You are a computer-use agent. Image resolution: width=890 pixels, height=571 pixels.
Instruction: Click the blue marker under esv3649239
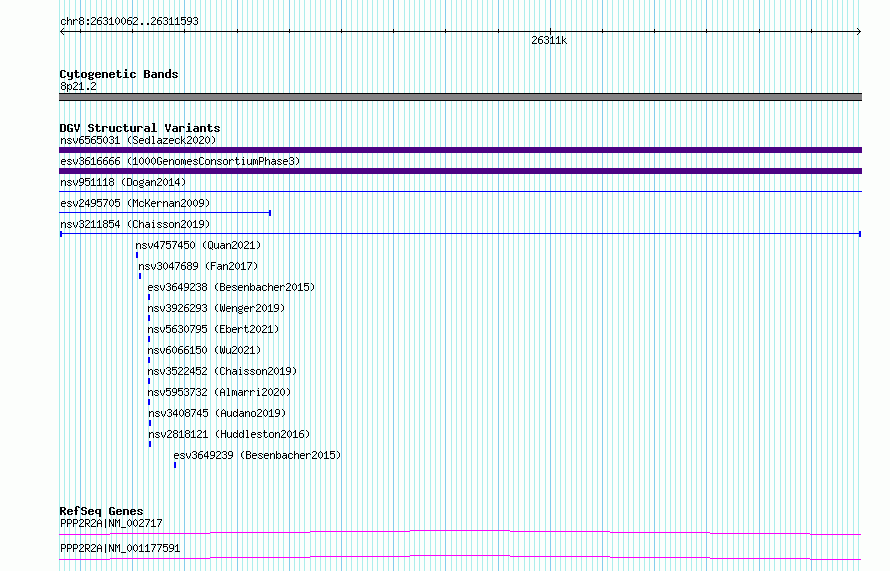tap(175, 465)
